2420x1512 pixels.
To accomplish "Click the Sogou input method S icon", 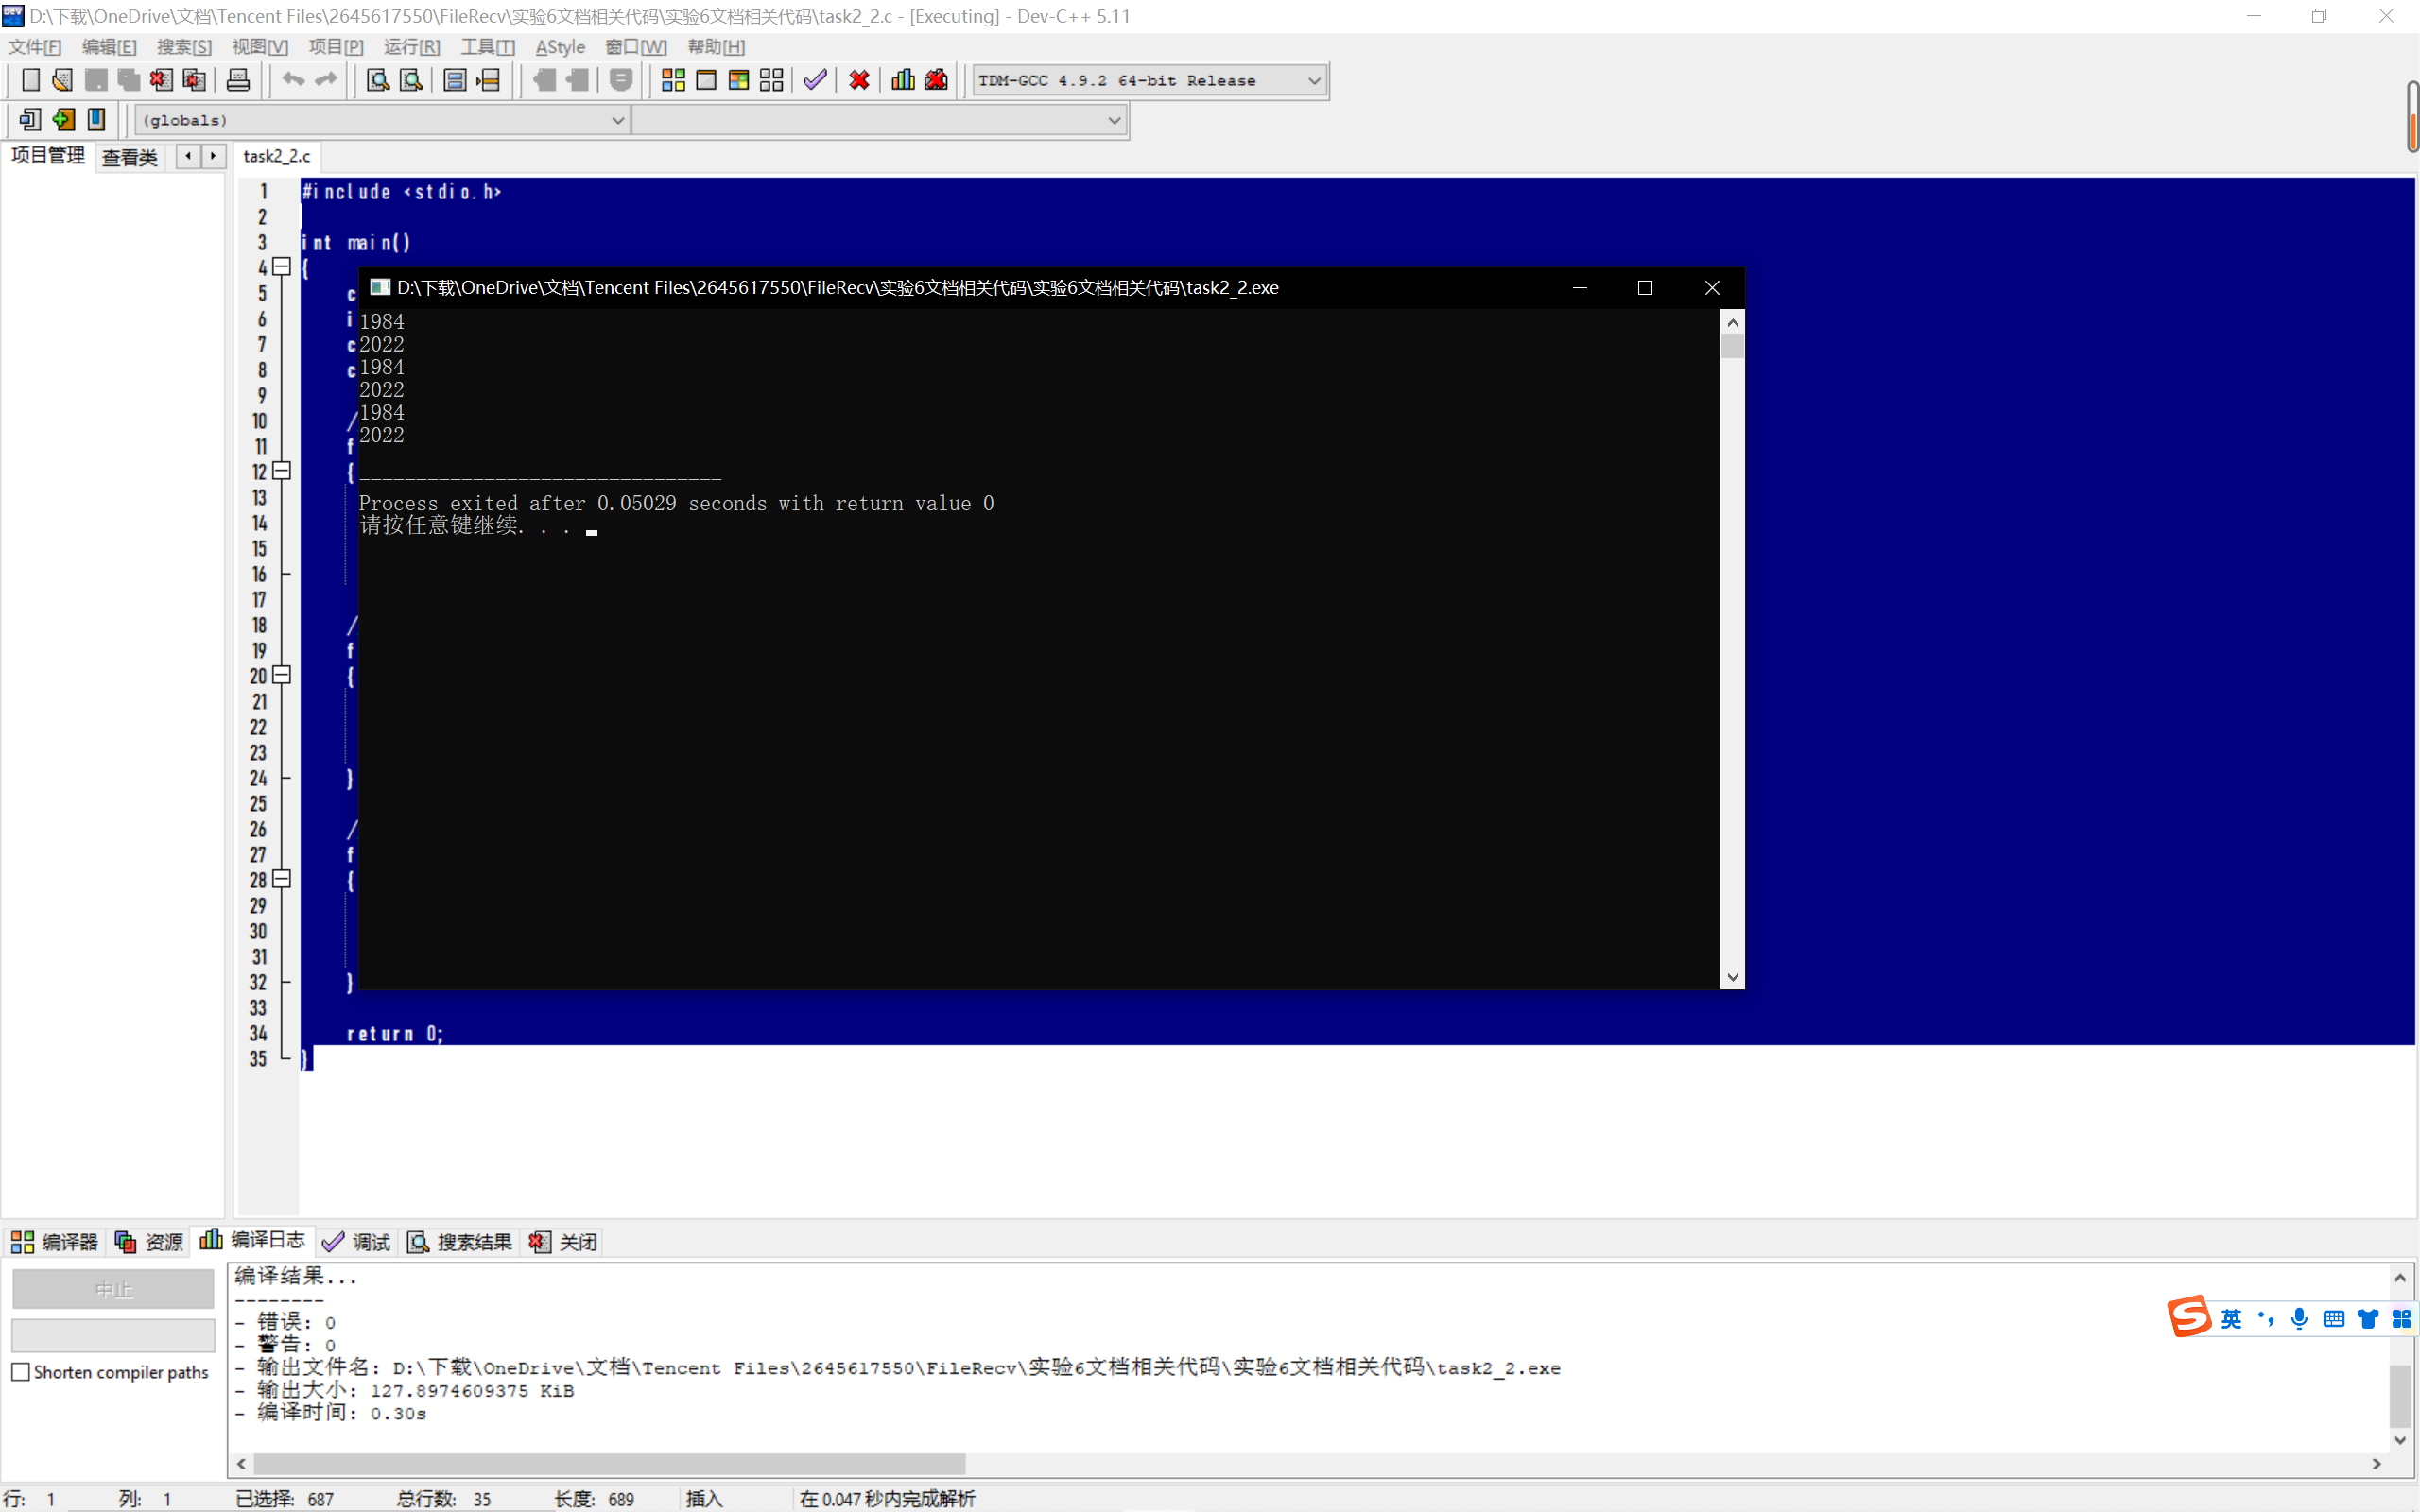I will [x=2189, y=1317].
